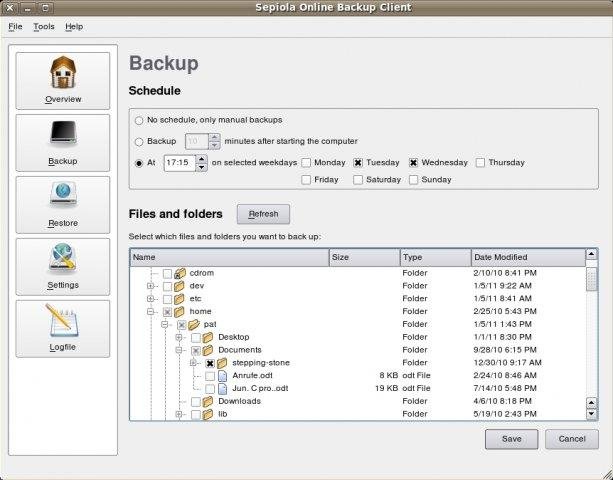Viewport: 613px width, 480px height.
Task: Open the File menu
Action: pyautogui.click(x=15, y=27)
